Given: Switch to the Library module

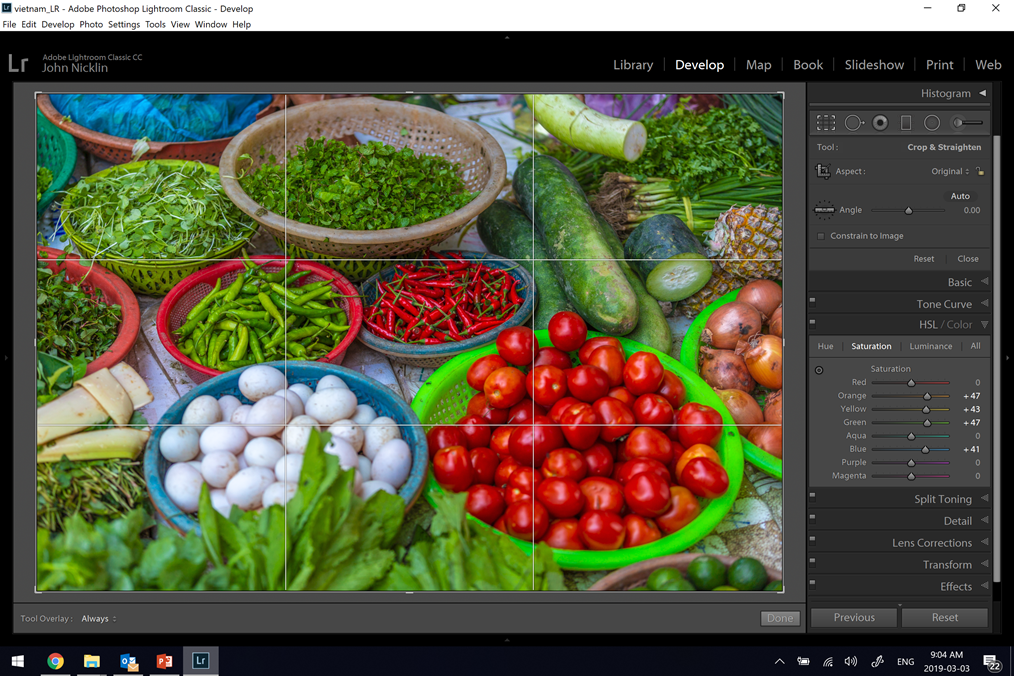Looking at the screenshot, I should pyautogui.click(x=632, y=65).
